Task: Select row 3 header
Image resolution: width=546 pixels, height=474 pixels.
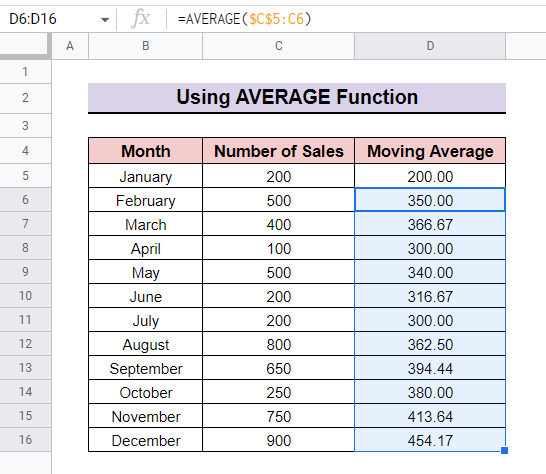Action: click(25, 125)
